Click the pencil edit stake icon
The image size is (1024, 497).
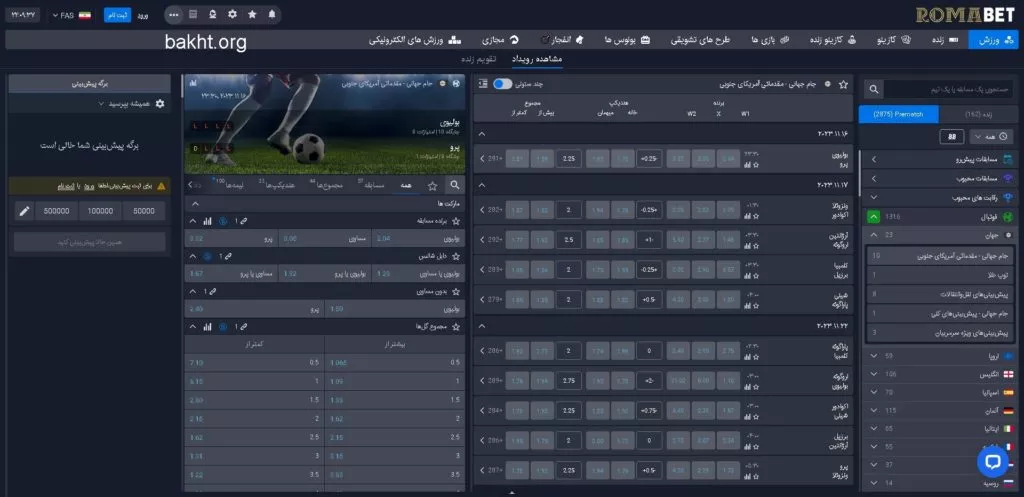(x=24, y=211)
